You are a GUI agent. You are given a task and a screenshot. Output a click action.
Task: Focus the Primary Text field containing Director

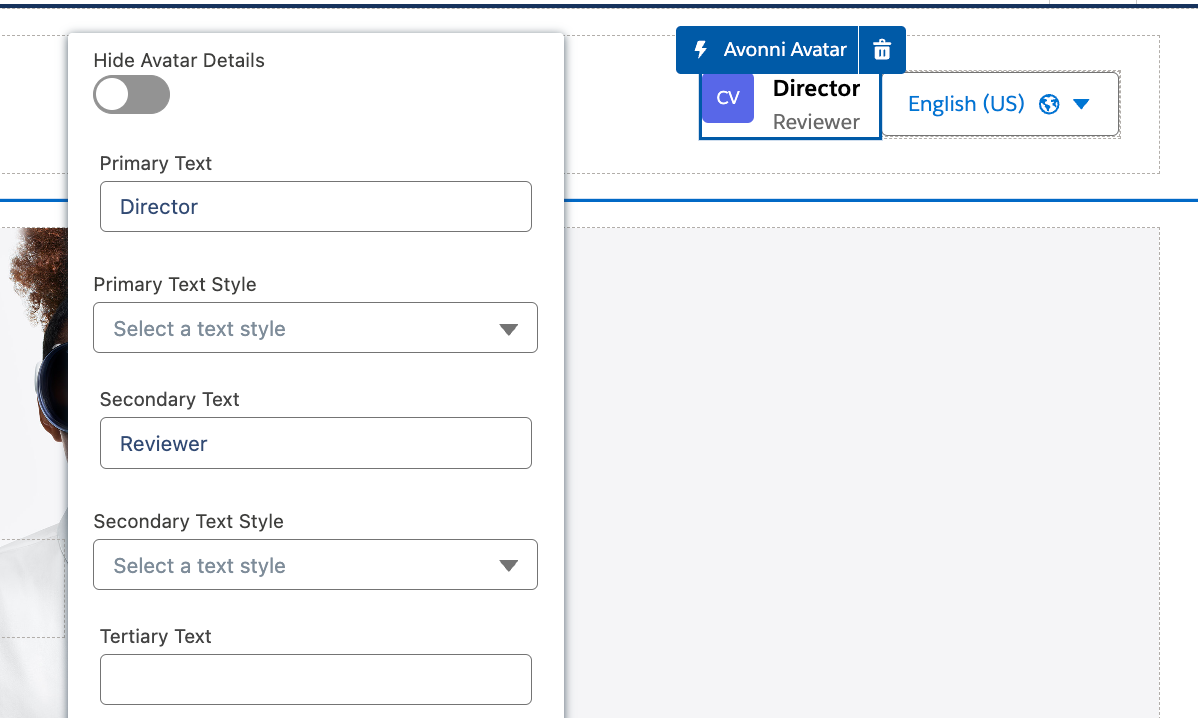click(x=315, y=207)
